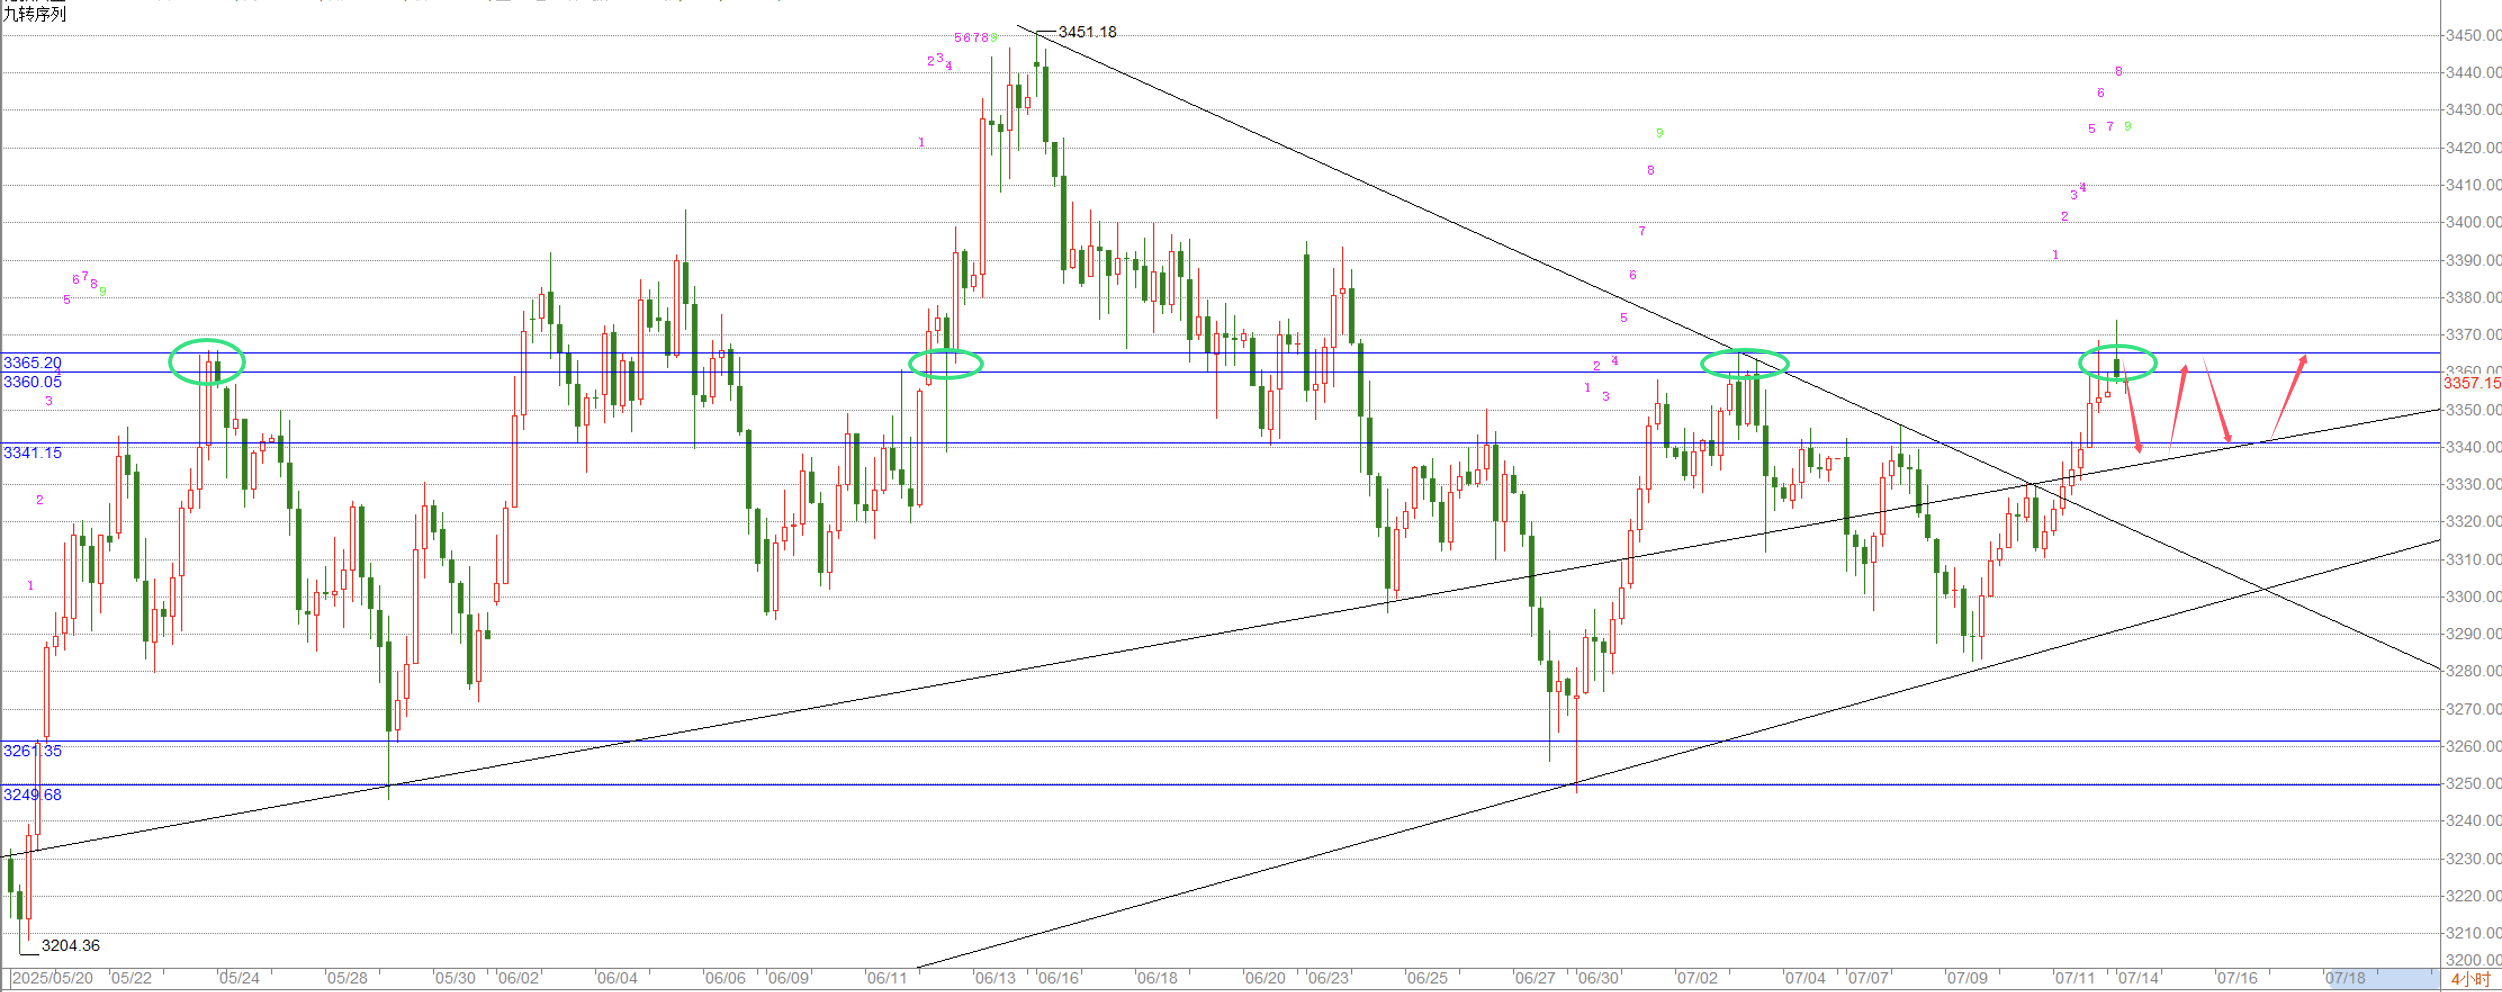Click the 3204.36 low price marker
This screenshot has height=992, width=2502.
pos(71,946)
